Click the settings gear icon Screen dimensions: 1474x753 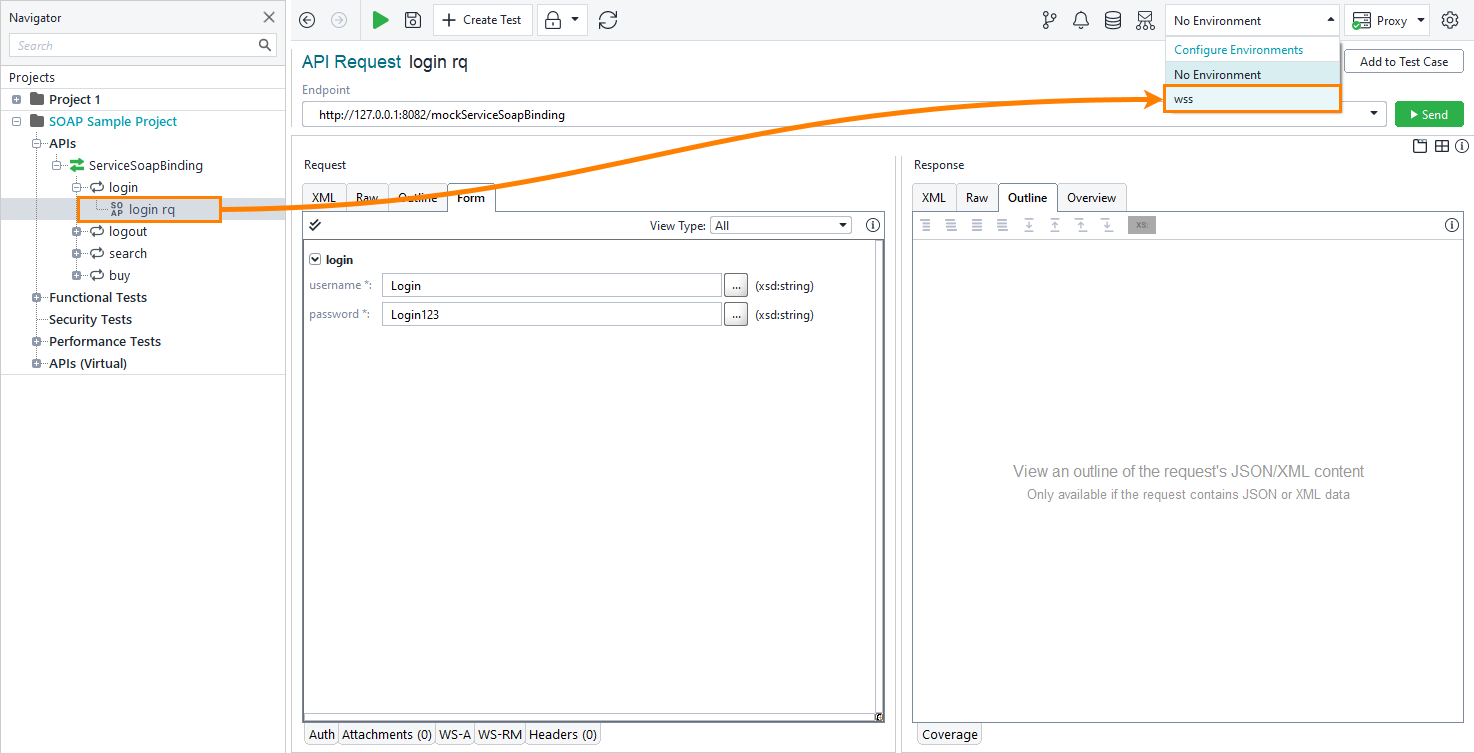pos(1449,20)
